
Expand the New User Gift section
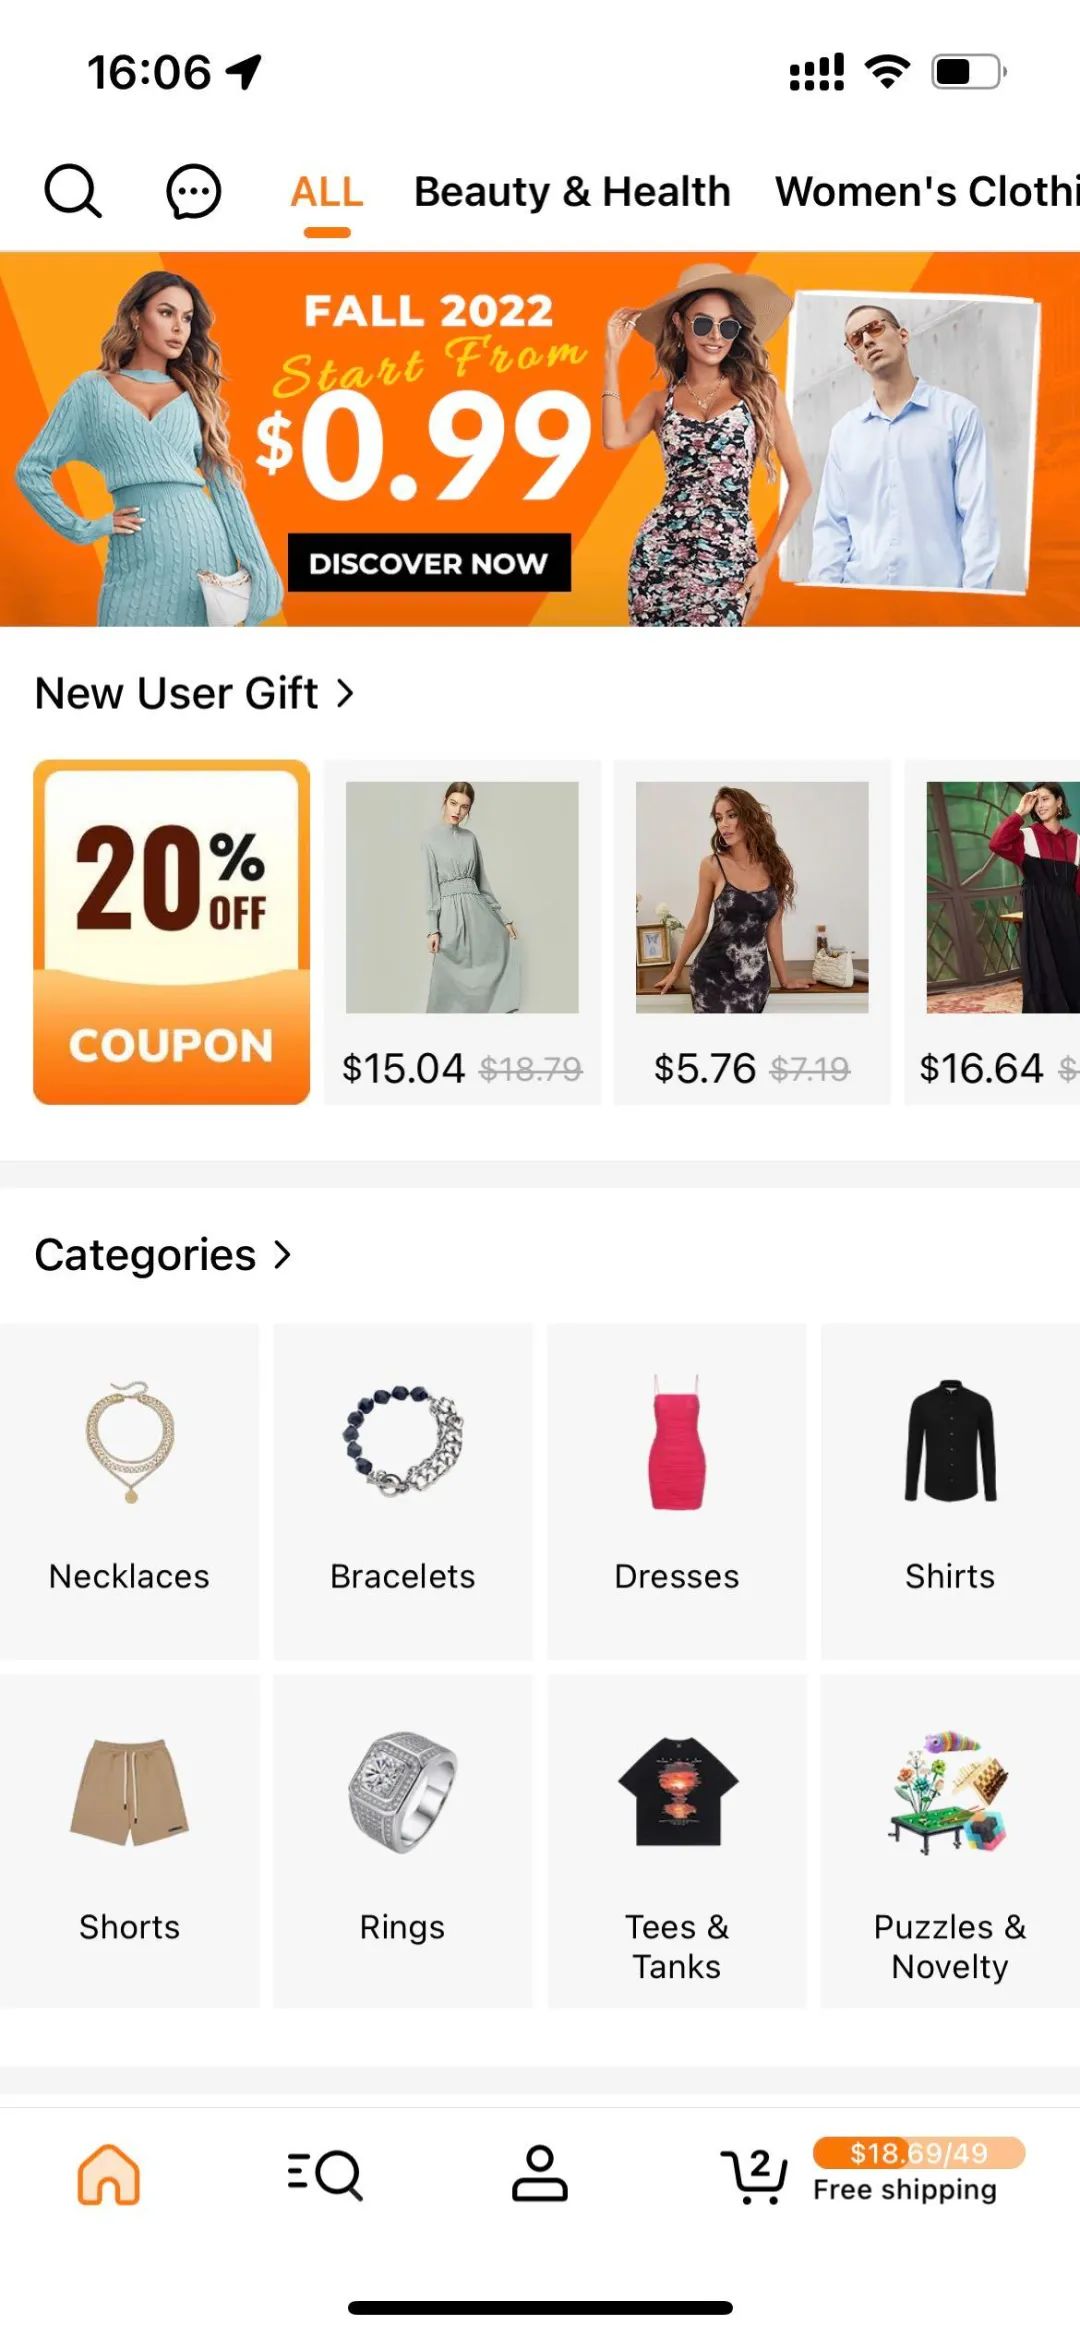(x=195, y=693)
